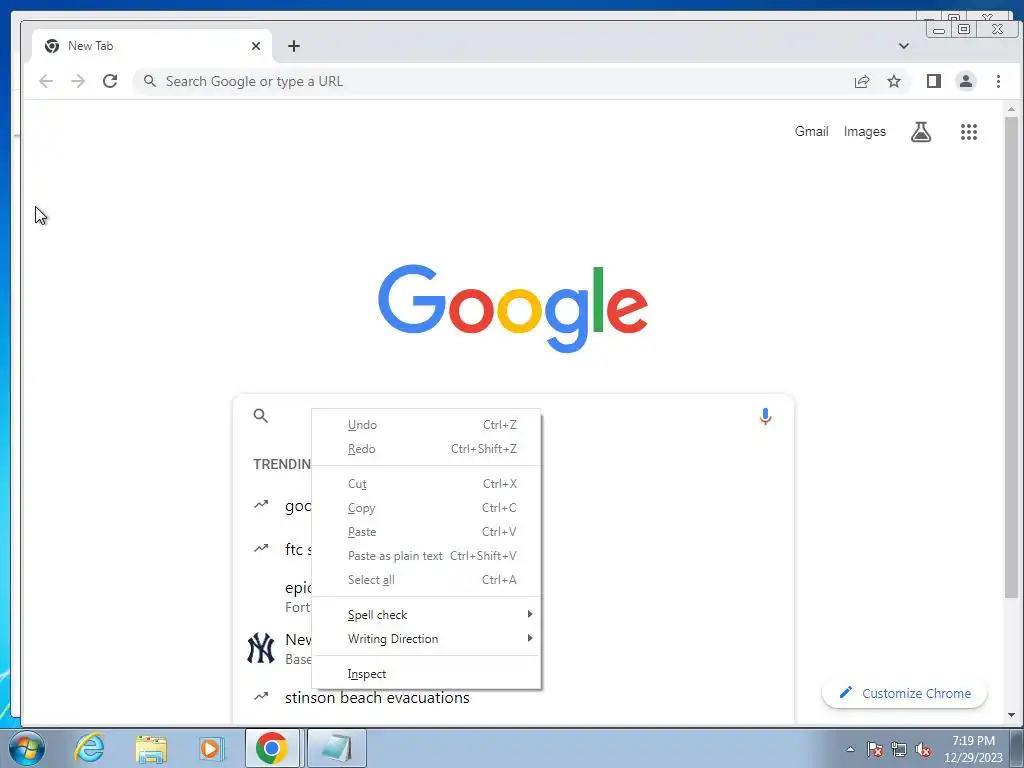Open a new tab with plus button
The height and width of the screenshot is (768, 1024).
tap(294, 46)
